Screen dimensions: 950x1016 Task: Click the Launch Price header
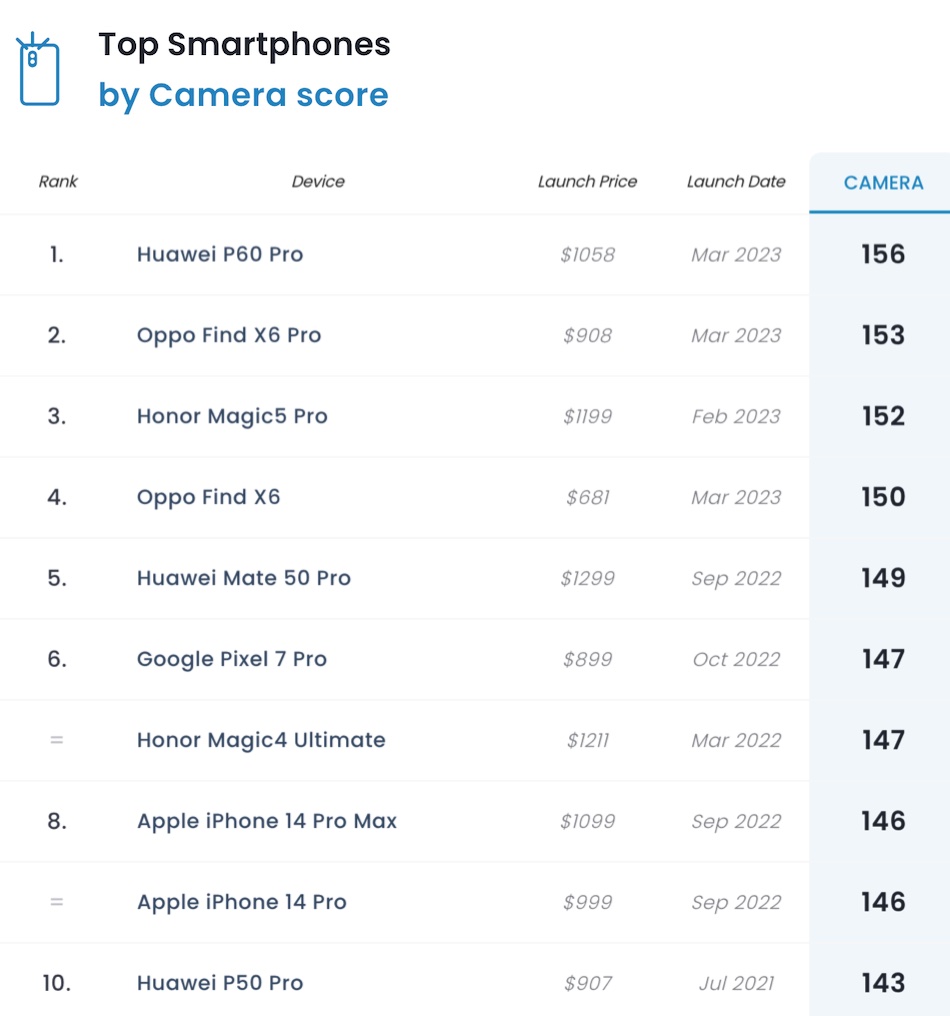587,182
